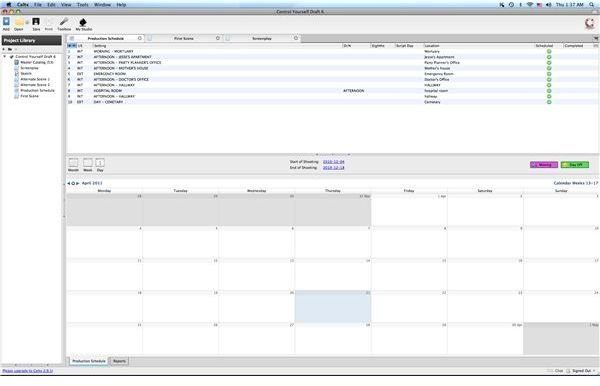Open the Reports bottom tab
600x386 pixels.
click(x=119, y=361)
